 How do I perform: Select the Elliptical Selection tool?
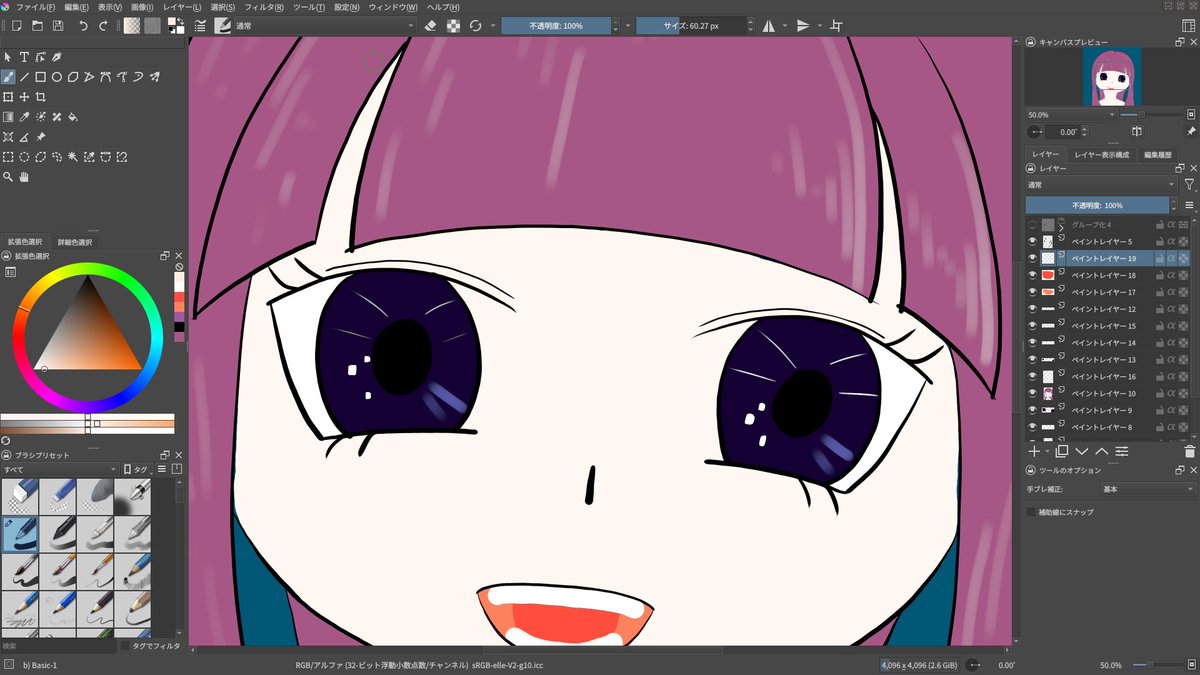point(24,157)
